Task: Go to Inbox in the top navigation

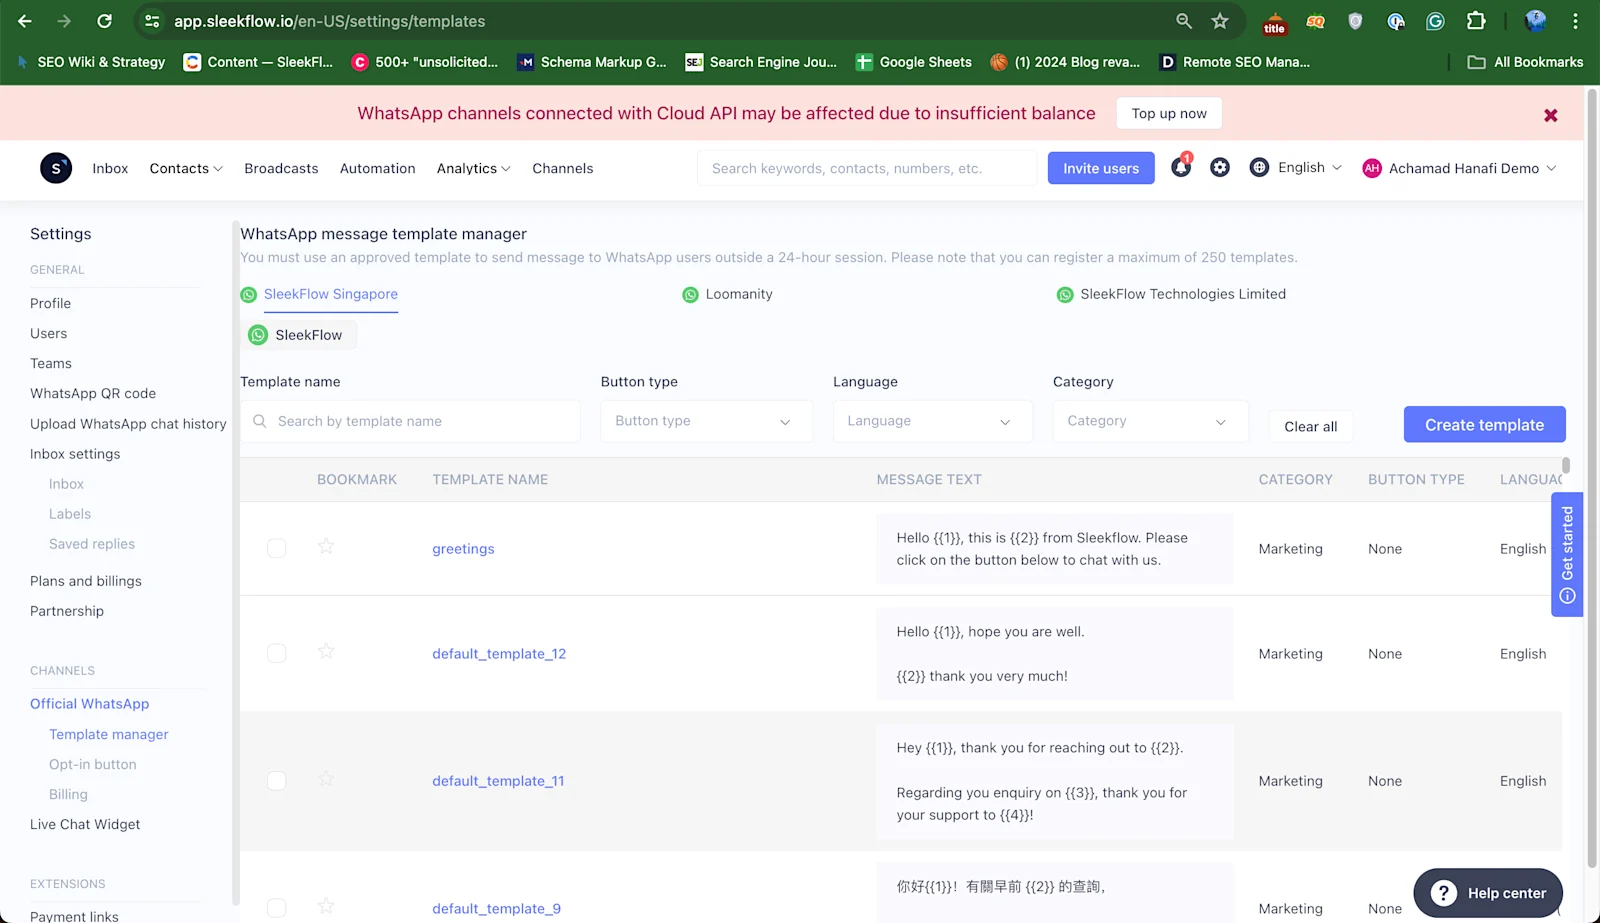Action: click(x=110, y=168)
